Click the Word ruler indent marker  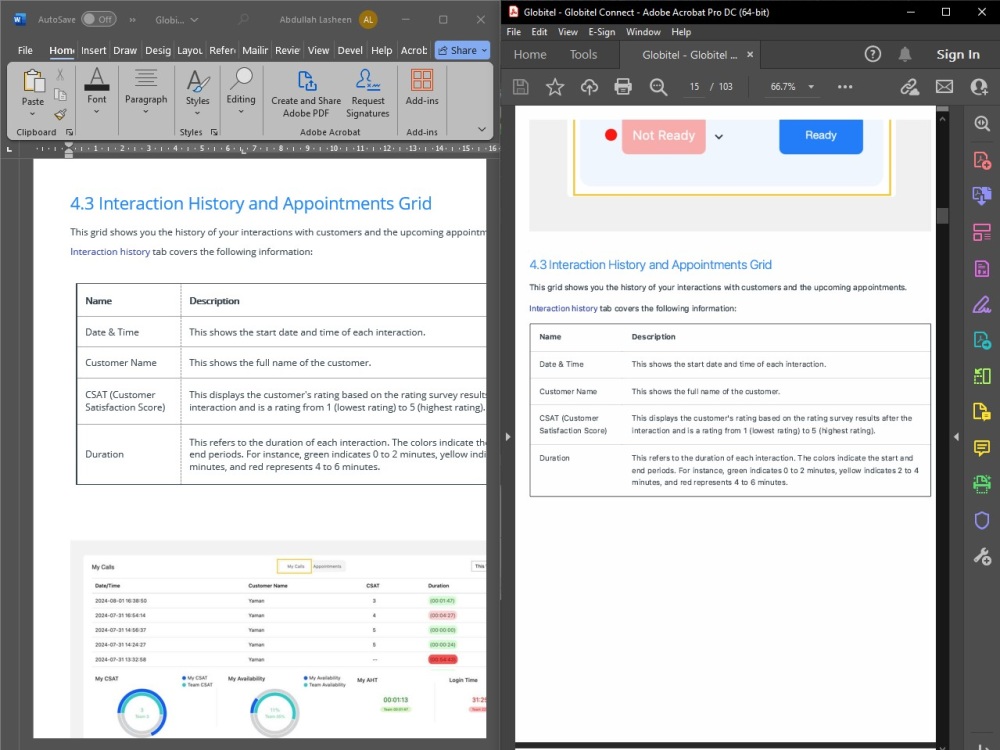[x=69, y=149]
